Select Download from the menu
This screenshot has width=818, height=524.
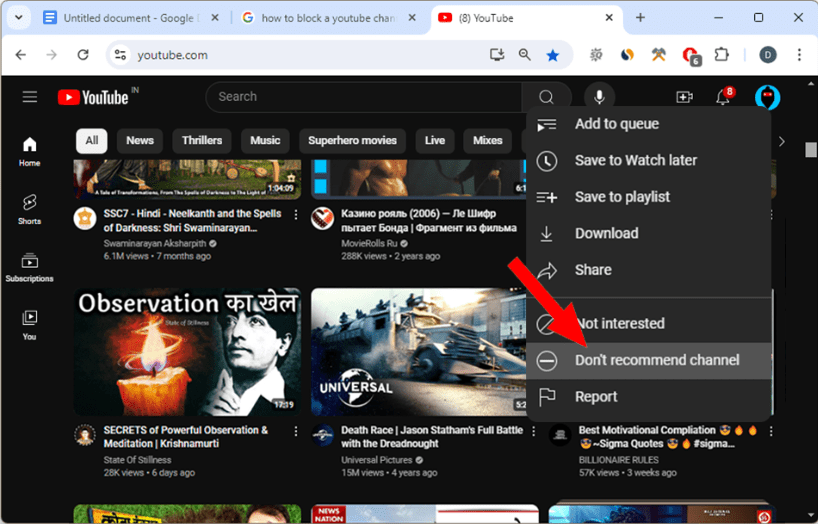coord(648,233)
